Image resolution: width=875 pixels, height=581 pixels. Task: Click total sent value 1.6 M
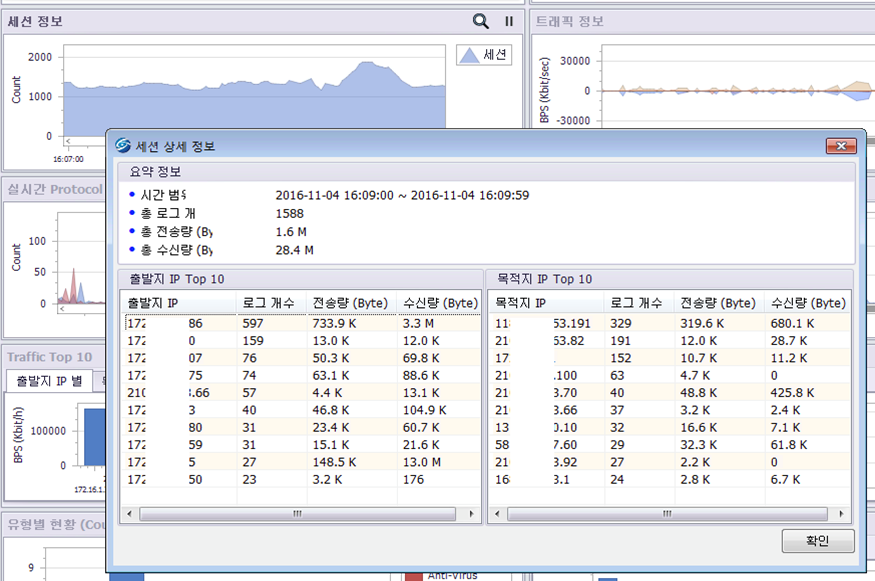click(x=291, y=232)
